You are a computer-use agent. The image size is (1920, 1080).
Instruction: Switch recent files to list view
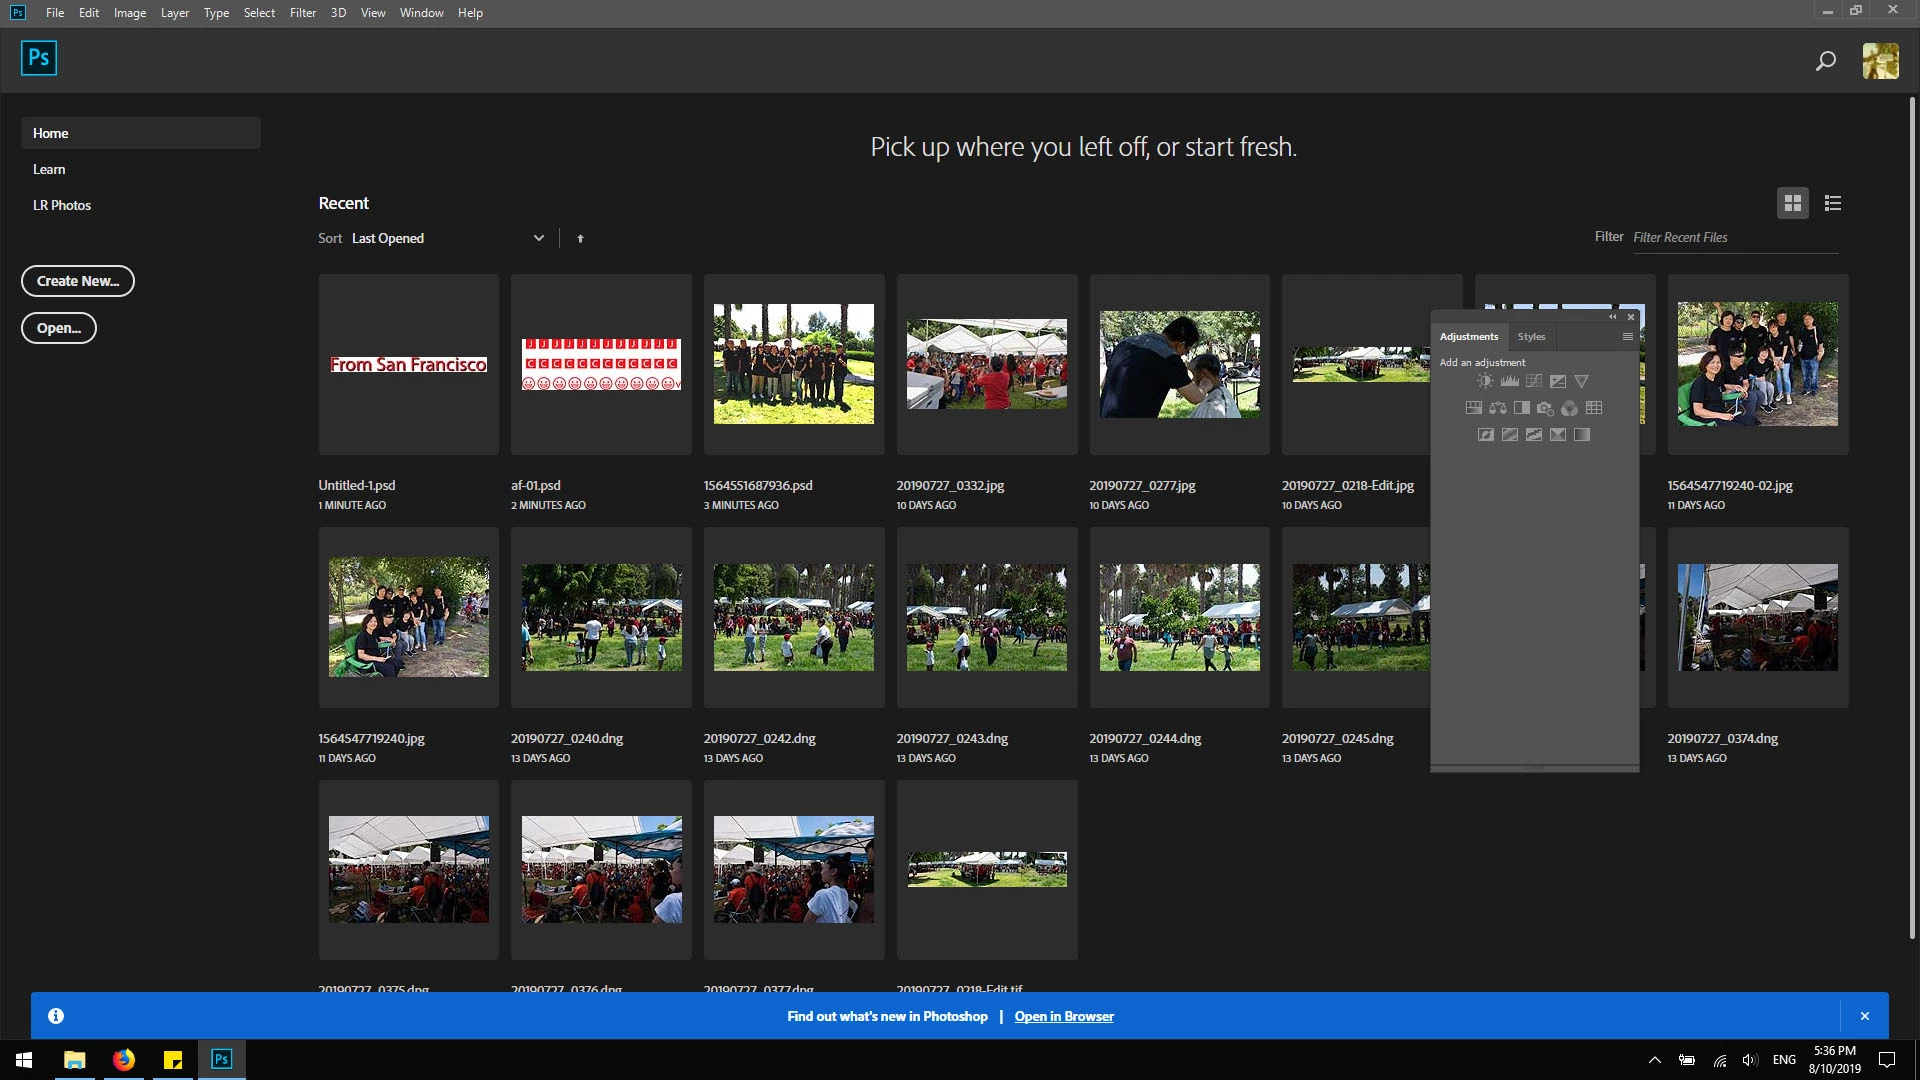(x=1832, y=203)
